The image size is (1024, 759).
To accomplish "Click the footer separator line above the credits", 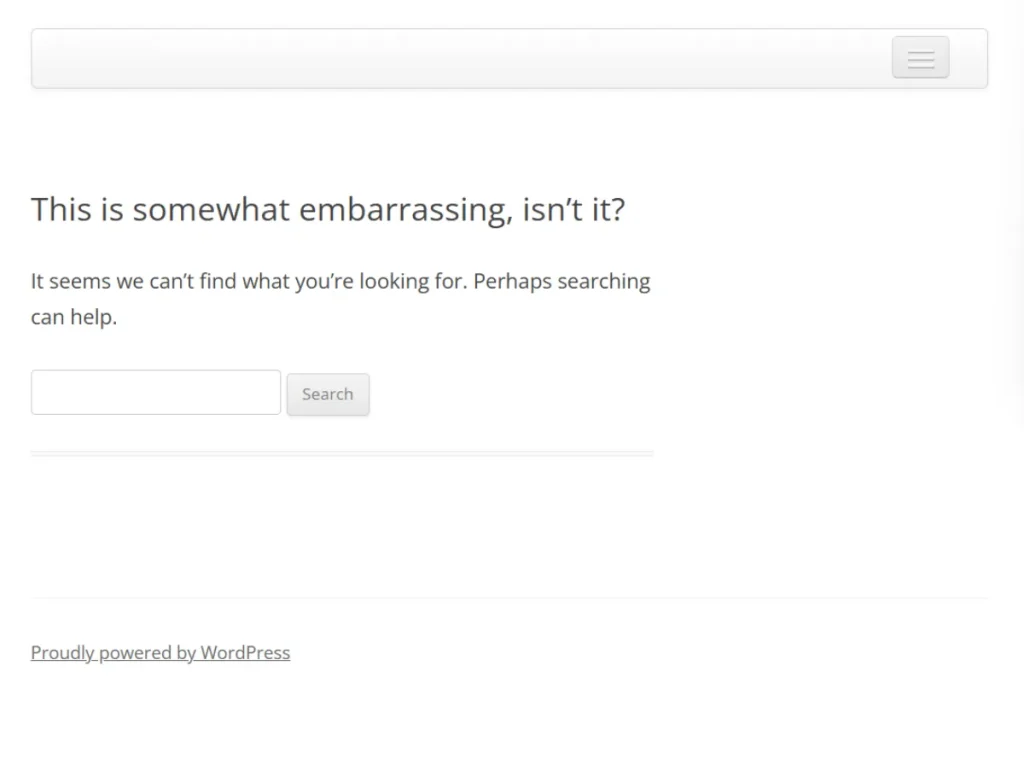I will (x=510, y=598).
